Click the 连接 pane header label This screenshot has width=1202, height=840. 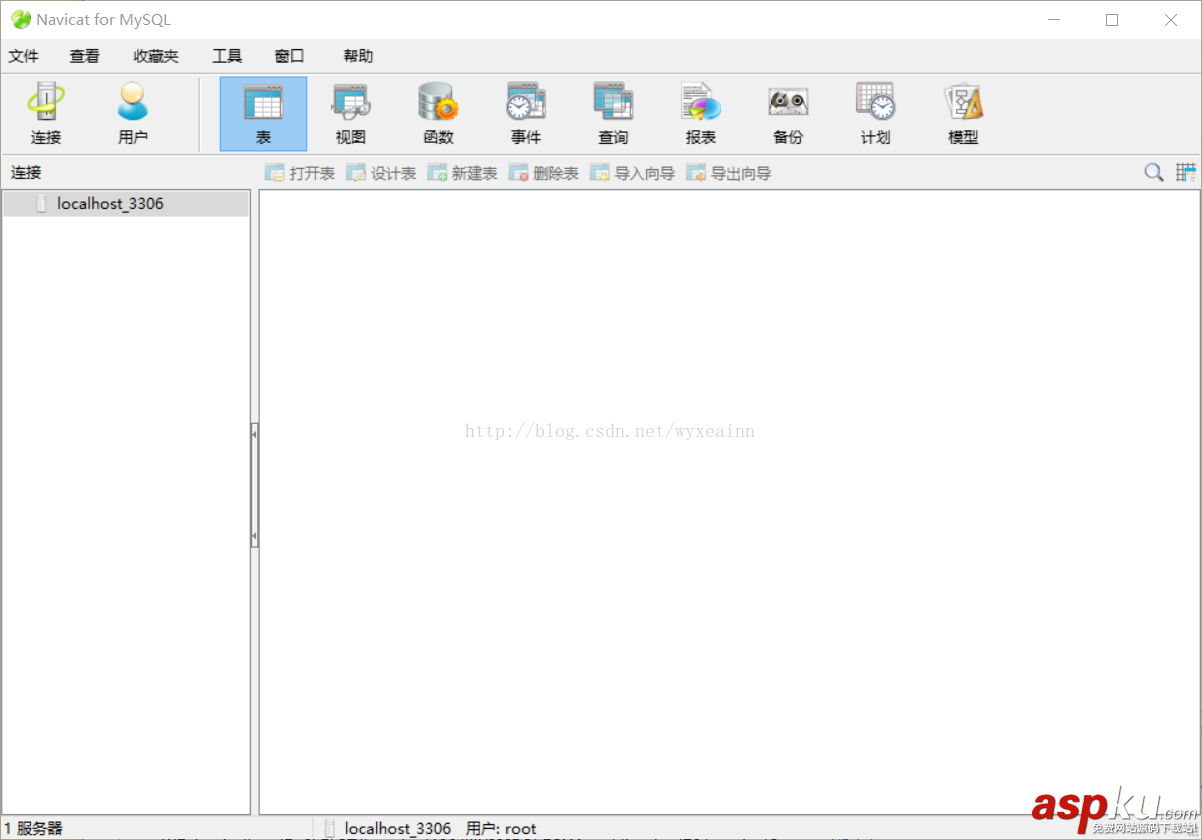point(26,173)
